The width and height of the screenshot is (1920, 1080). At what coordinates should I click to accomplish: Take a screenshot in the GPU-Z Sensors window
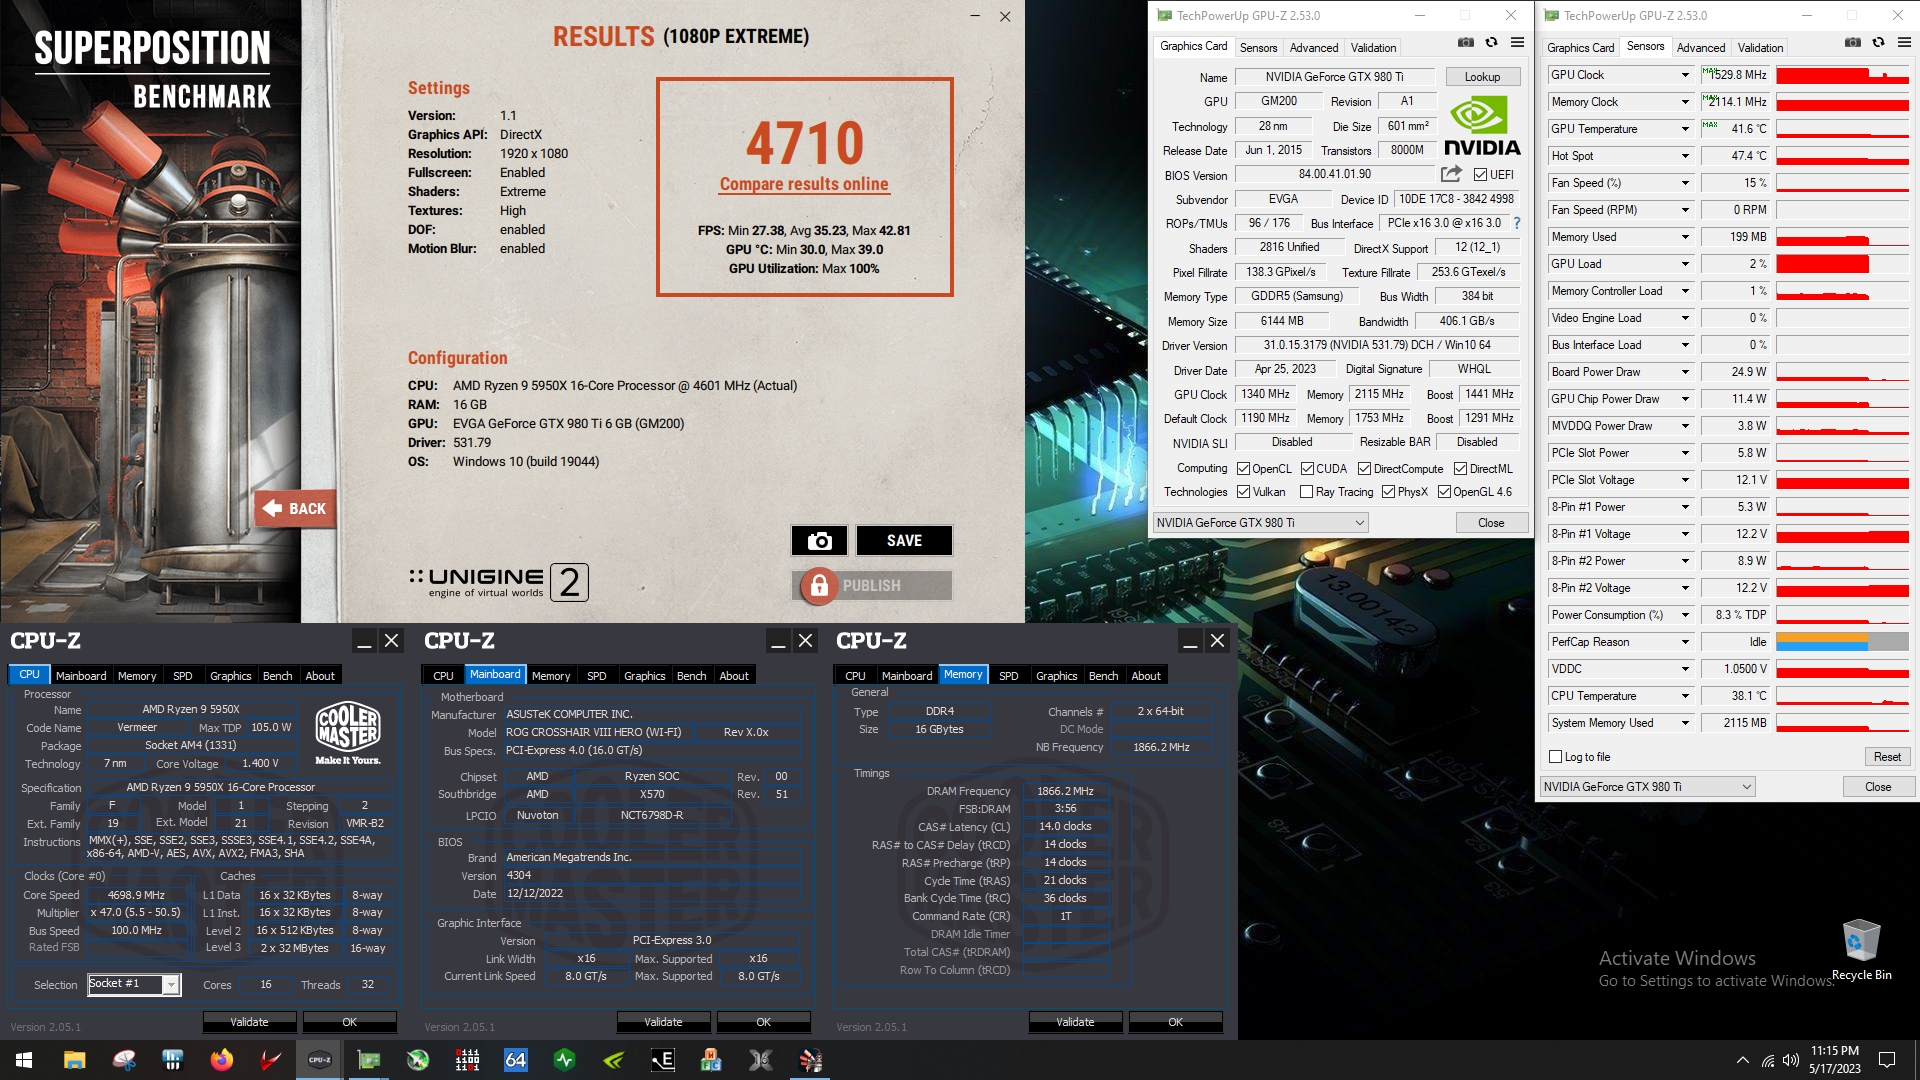point(1852,42)
